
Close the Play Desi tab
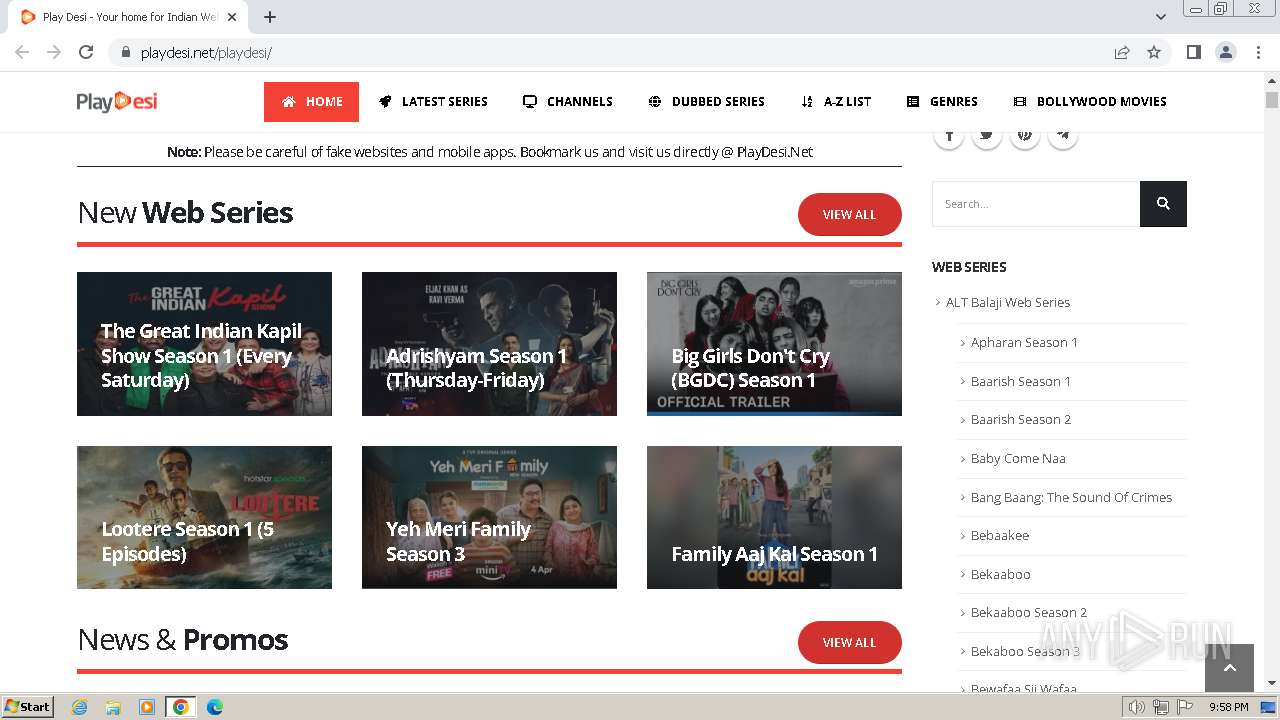tap(232, 17)
